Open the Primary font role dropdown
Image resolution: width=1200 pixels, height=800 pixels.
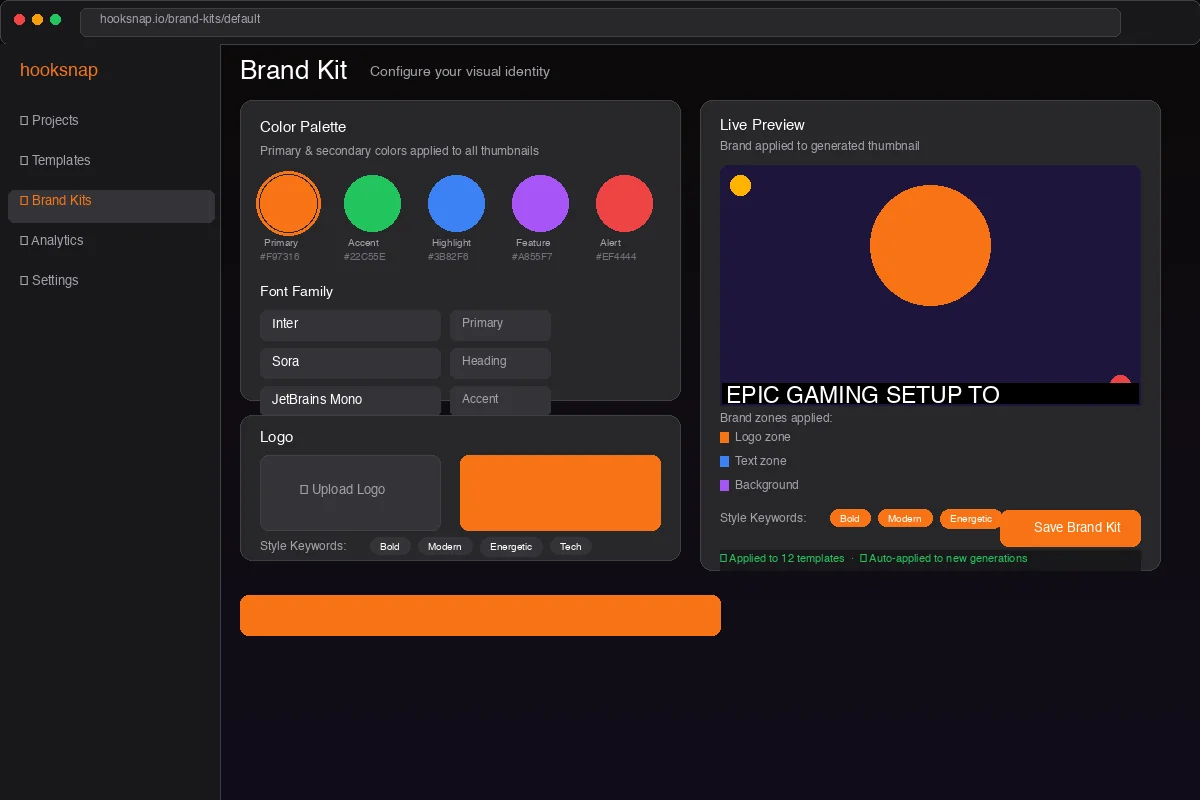(500, 324)
